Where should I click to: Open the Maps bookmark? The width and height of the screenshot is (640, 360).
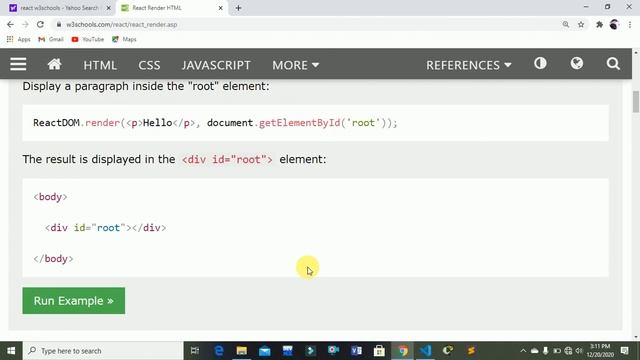coord(124,39)
